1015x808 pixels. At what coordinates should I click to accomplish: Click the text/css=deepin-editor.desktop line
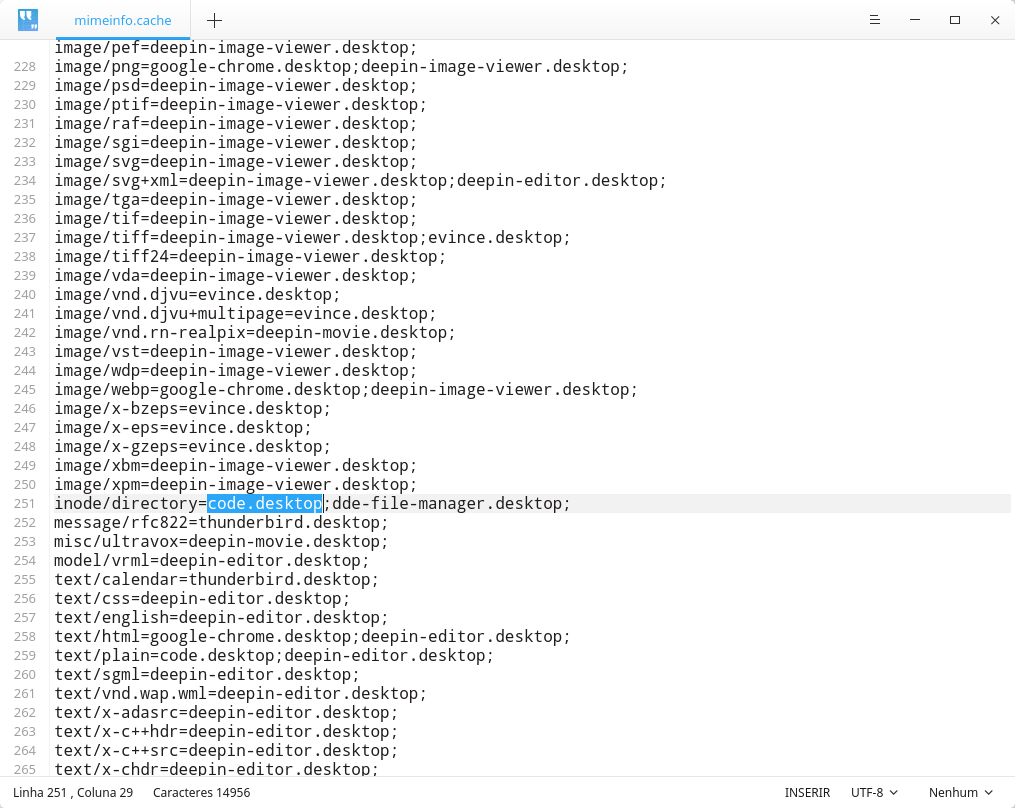[x=202, y=598]
